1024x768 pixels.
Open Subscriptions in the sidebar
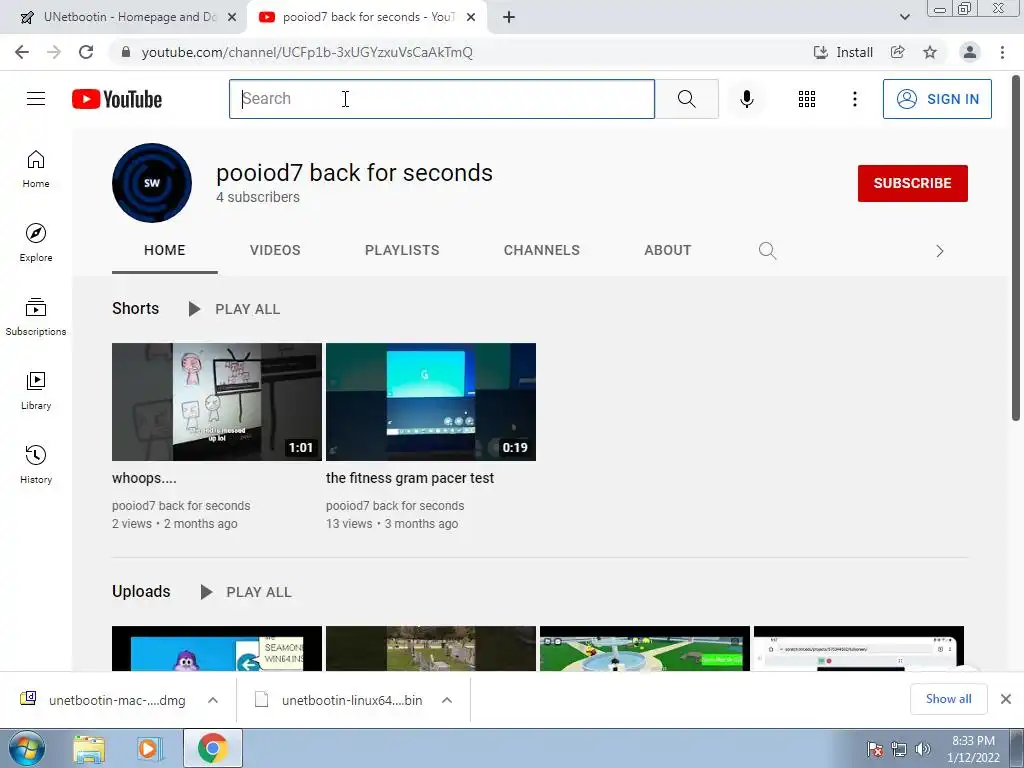pyautogui.click(x=36, y=317)
